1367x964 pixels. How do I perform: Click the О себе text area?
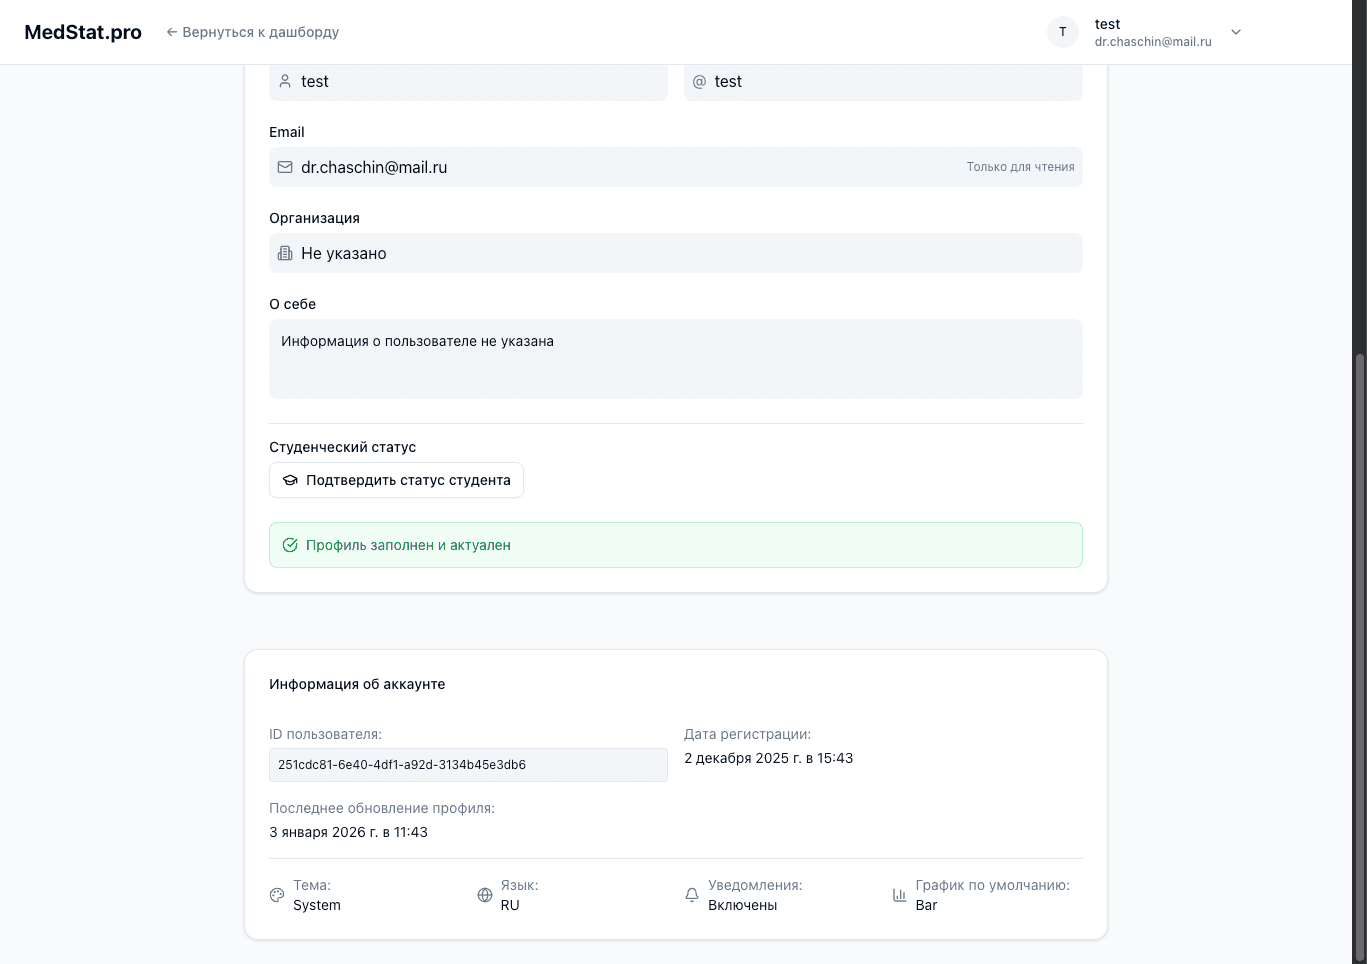coord(676,359)
